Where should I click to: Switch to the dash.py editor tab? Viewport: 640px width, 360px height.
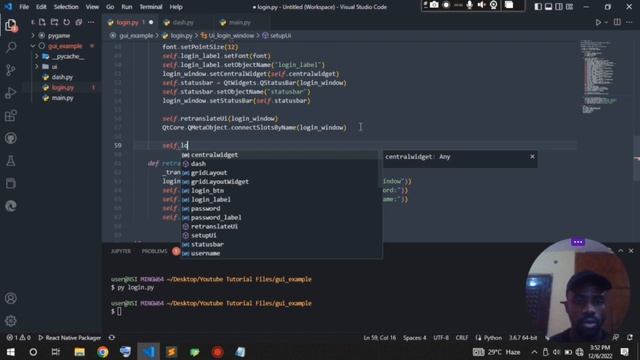[183, 22]
